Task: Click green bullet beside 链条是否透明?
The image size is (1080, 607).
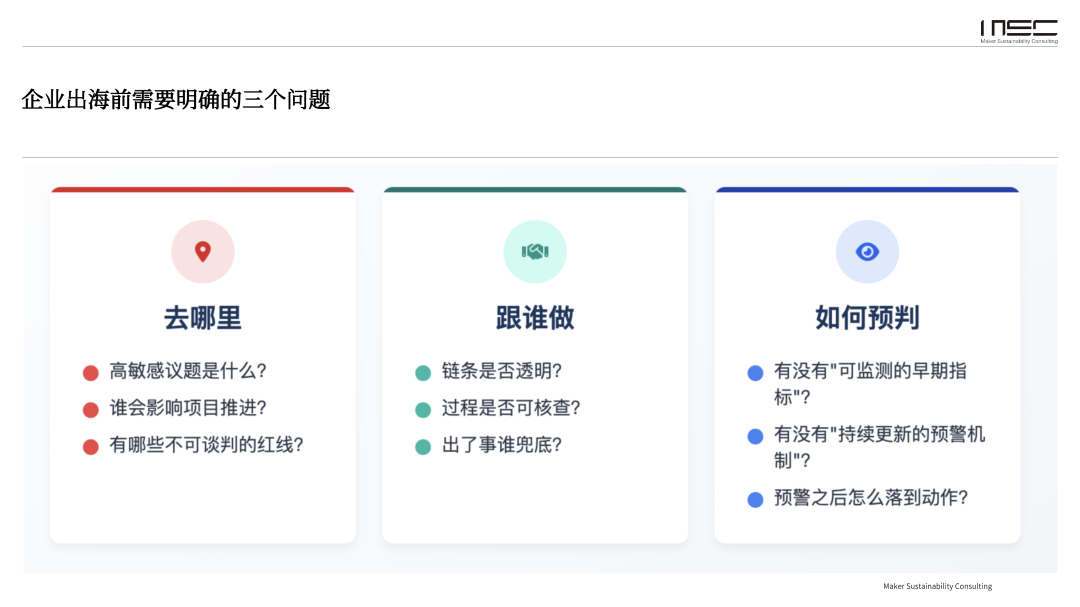Action: (423, 373)
